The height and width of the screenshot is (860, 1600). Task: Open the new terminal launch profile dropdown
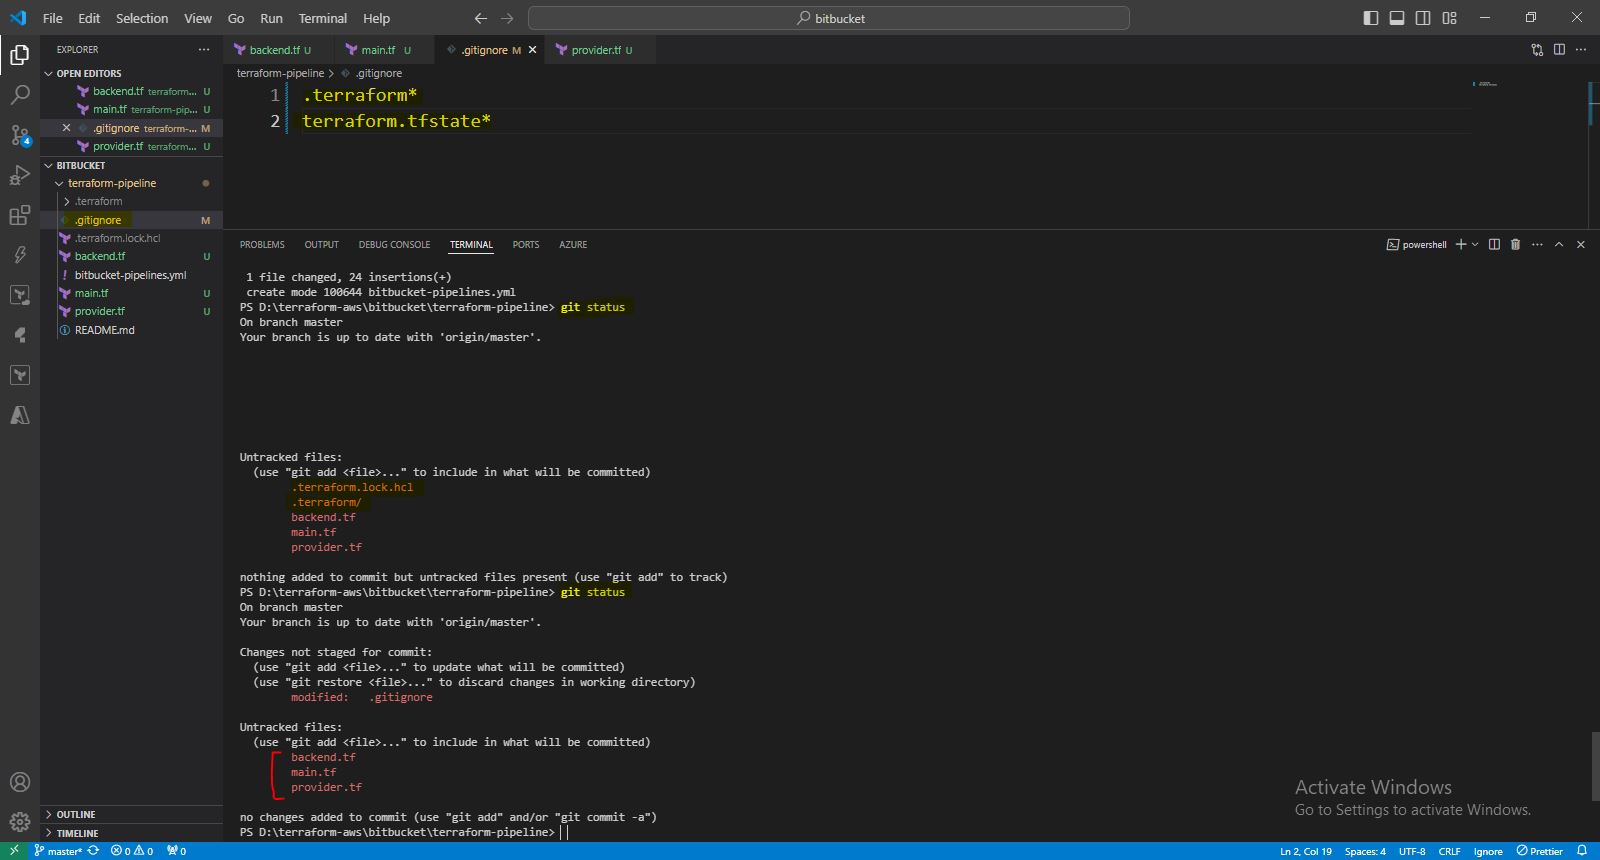coord(1475,244)
